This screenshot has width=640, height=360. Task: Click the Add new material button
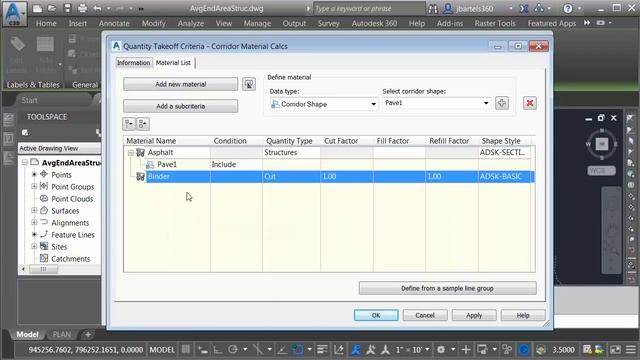click(180, 84)
